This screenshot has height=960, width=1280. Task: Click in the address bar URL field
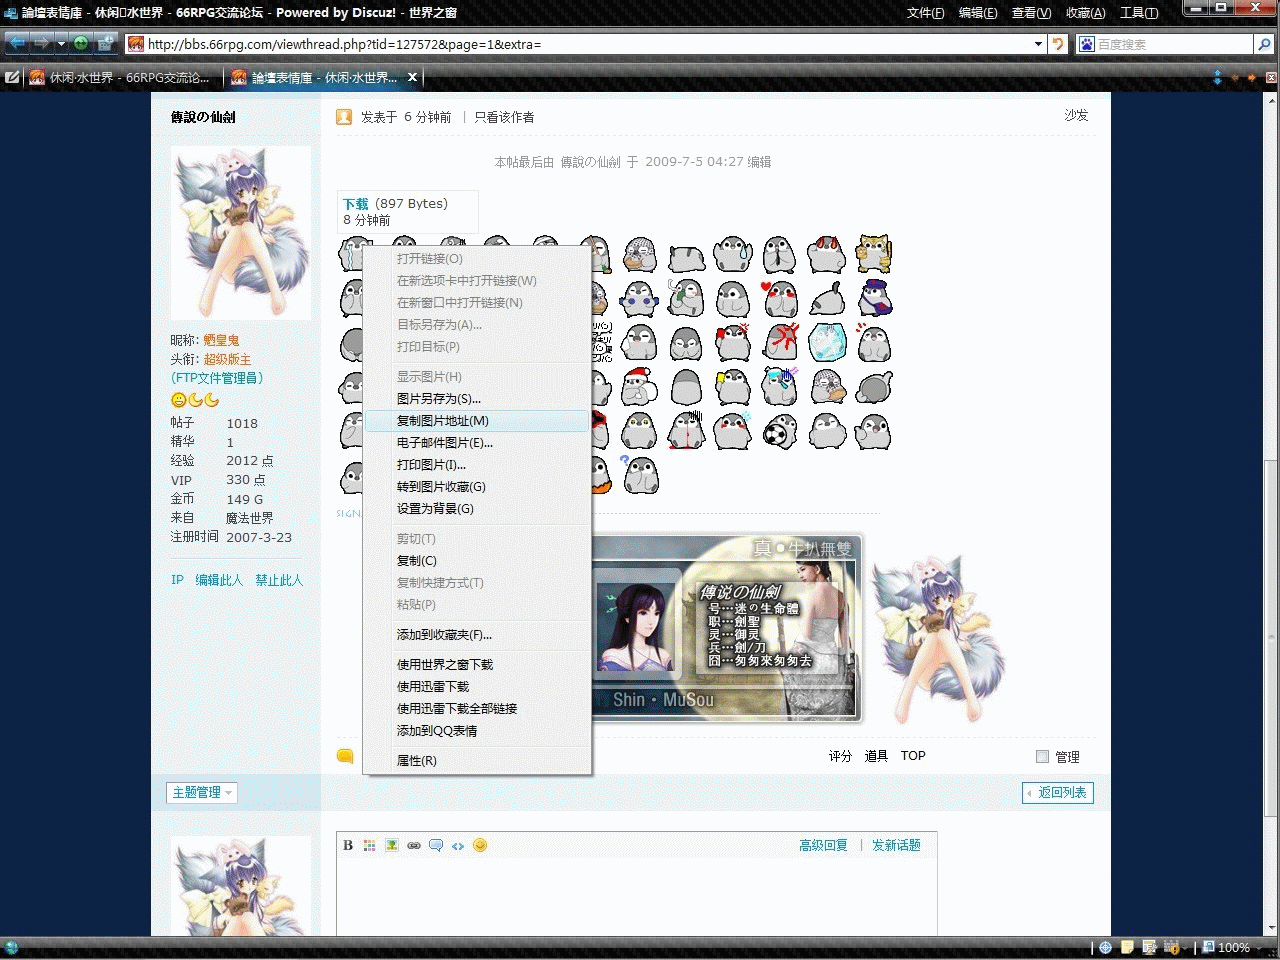(588, 44)
